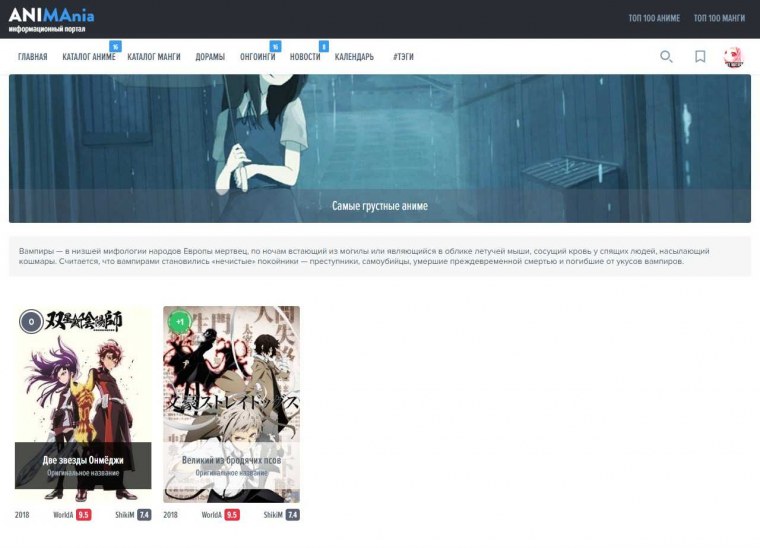
Task: Click the bookmarks icon in header
Action: point(700,57)
